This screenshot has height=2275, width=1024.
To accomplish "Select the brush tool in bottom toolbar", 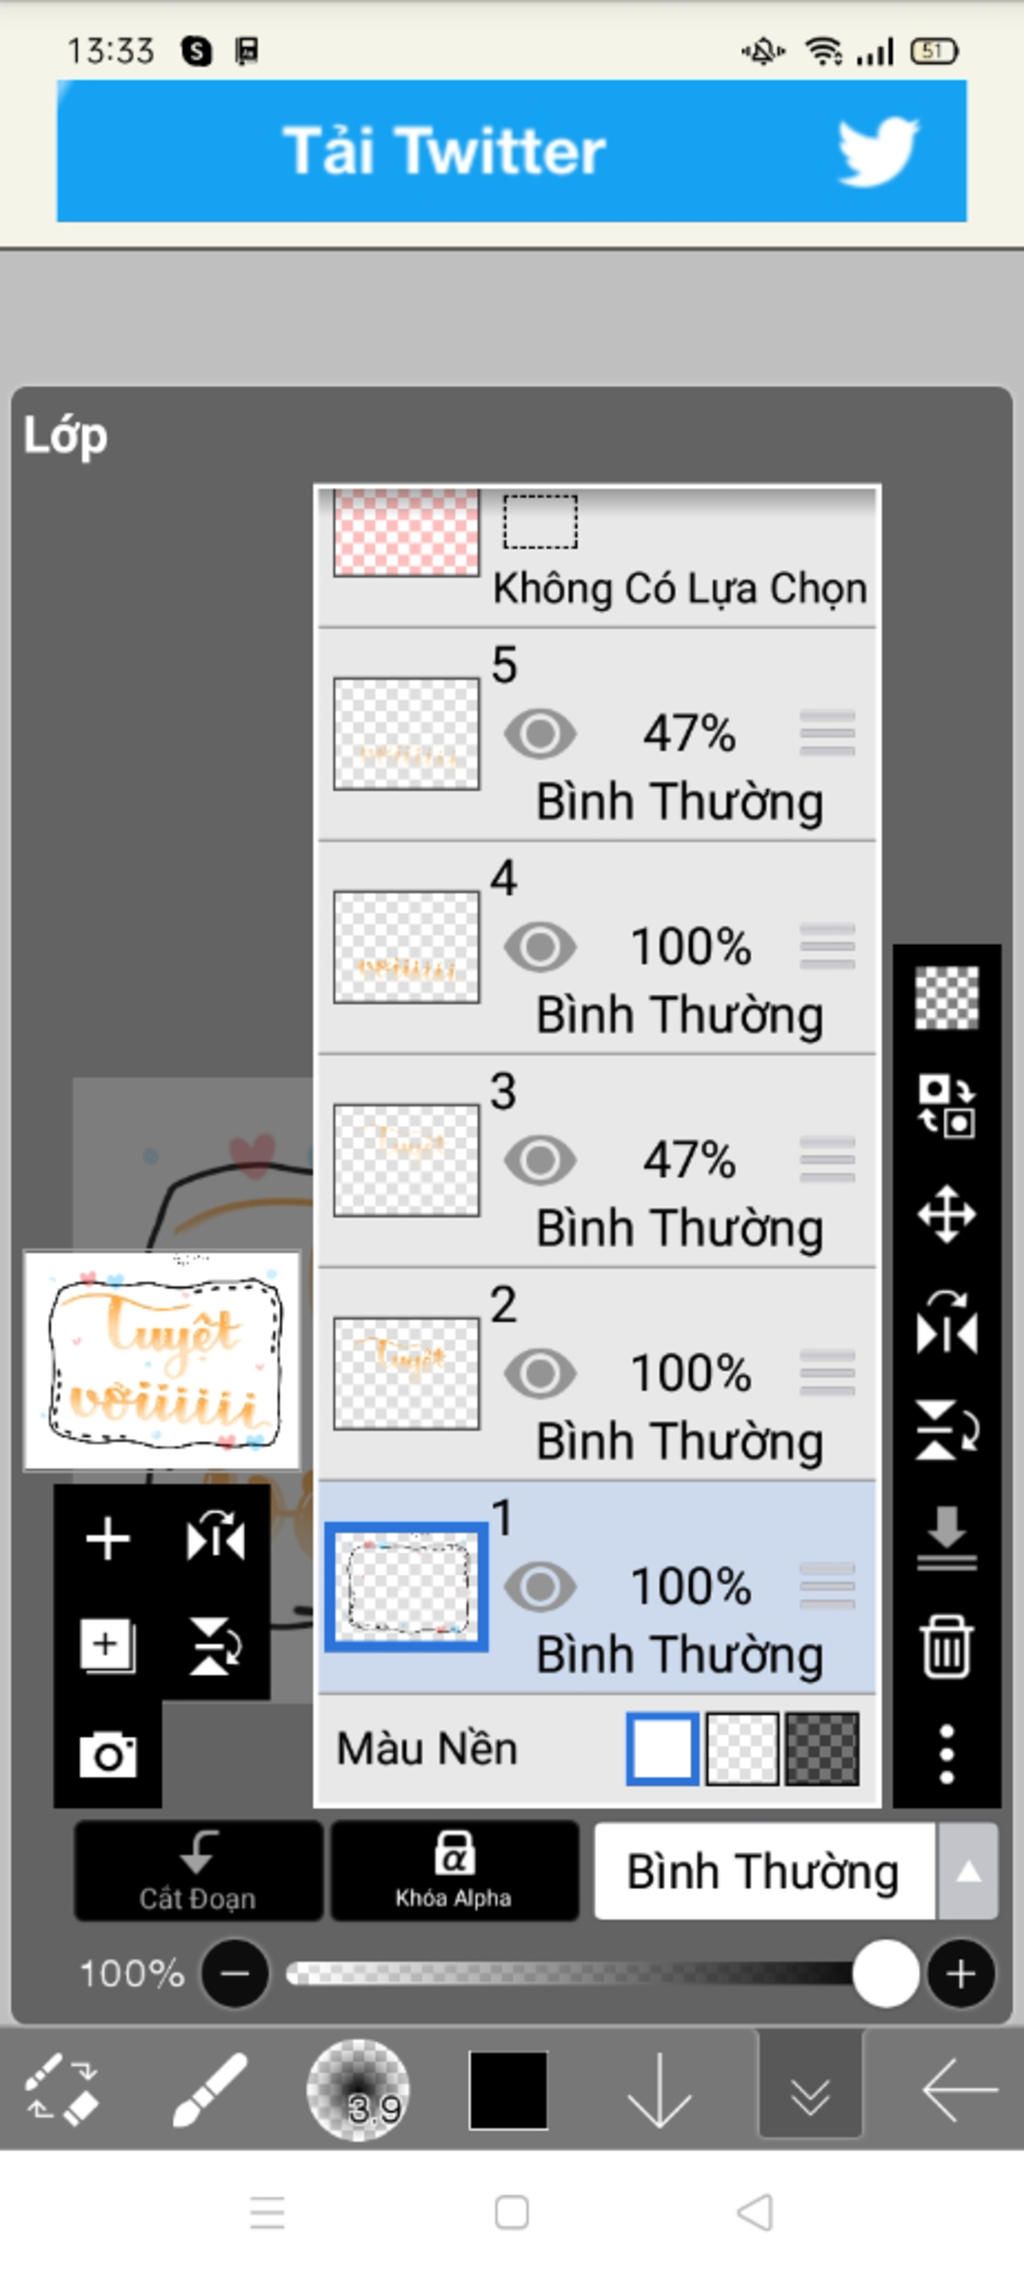I will tap(209, 2089).
